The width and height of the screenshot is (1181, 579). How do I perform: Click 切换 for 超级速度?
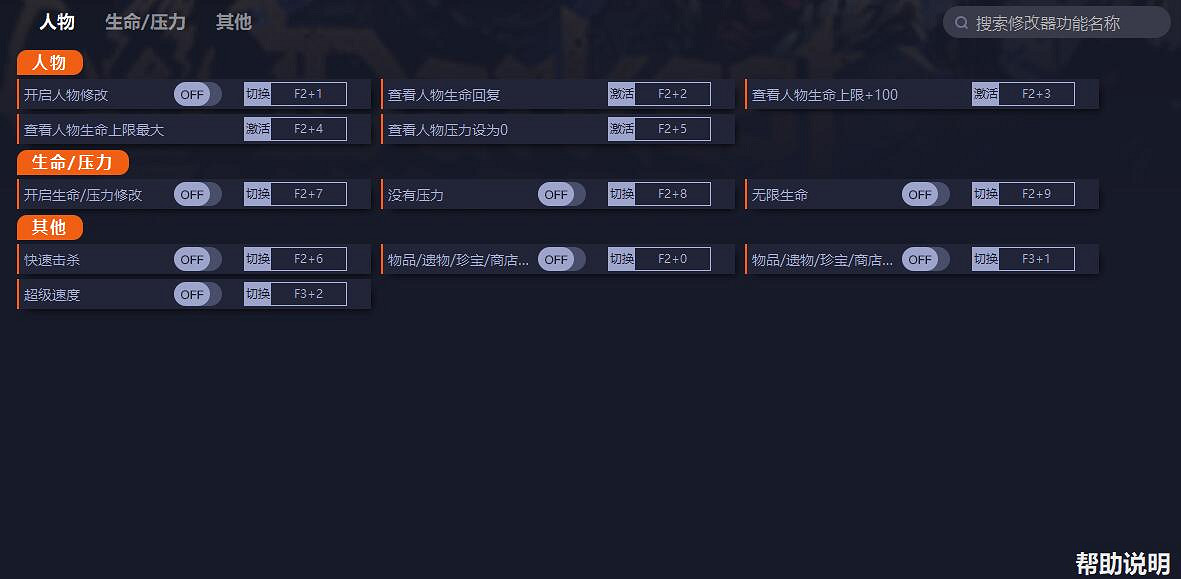256,294
